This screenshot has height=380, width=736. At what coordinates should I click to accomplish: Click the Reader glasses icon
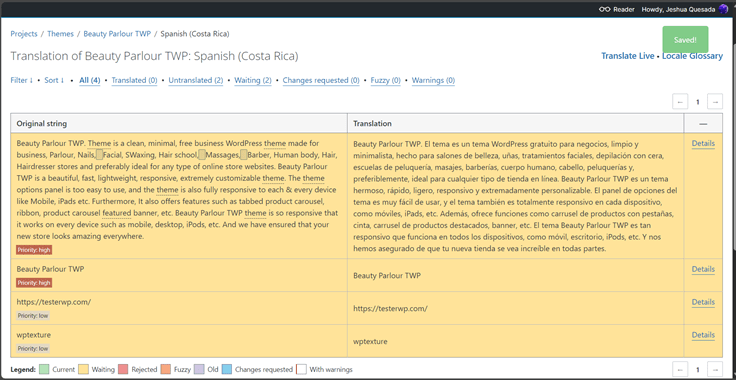click(x=604, y=9)
